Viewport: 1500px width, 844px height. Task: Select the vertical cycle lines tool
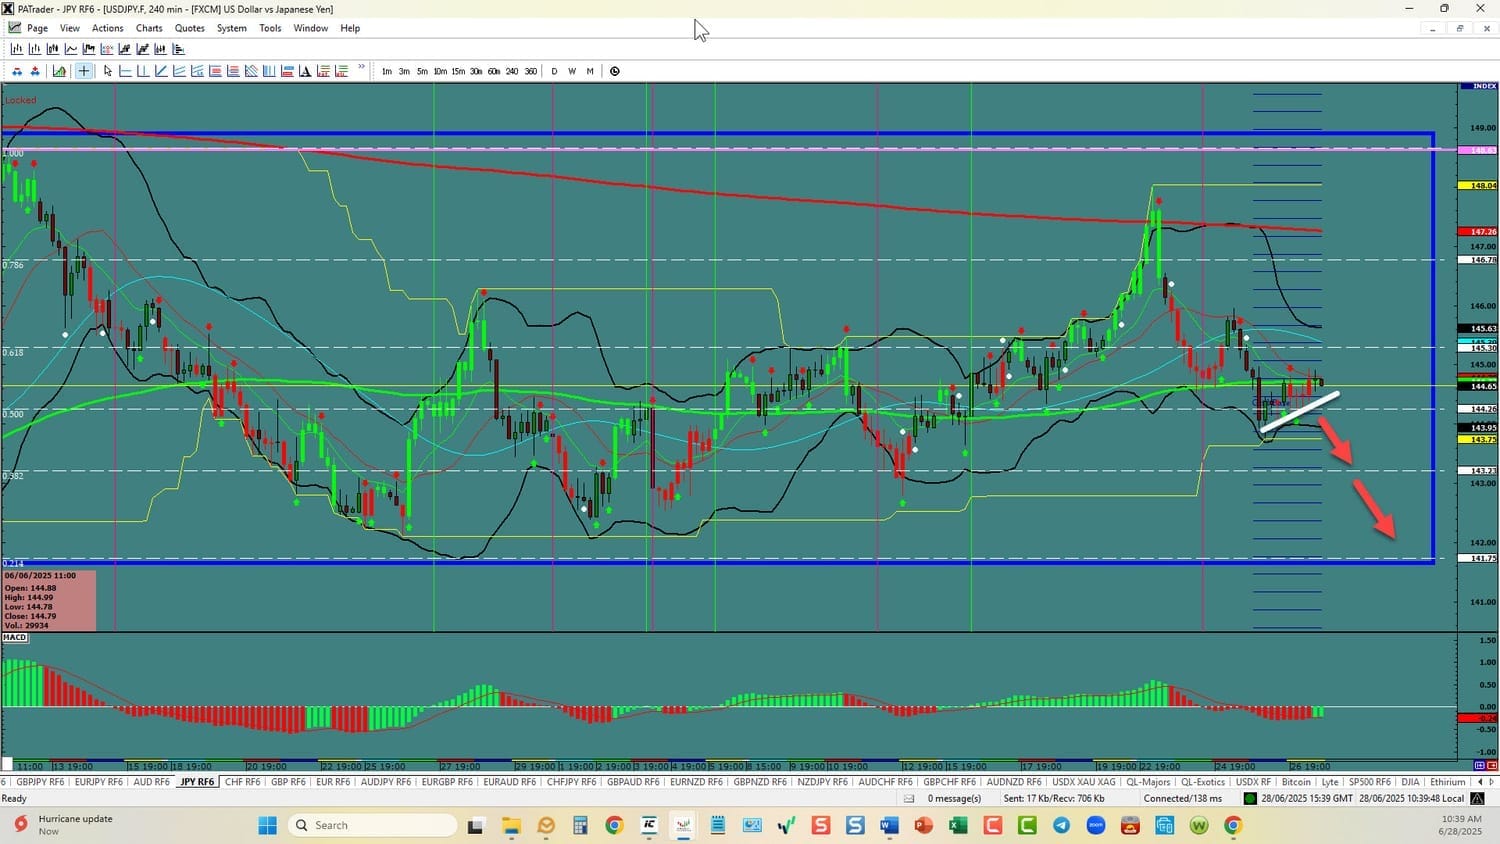pos(269,71)
